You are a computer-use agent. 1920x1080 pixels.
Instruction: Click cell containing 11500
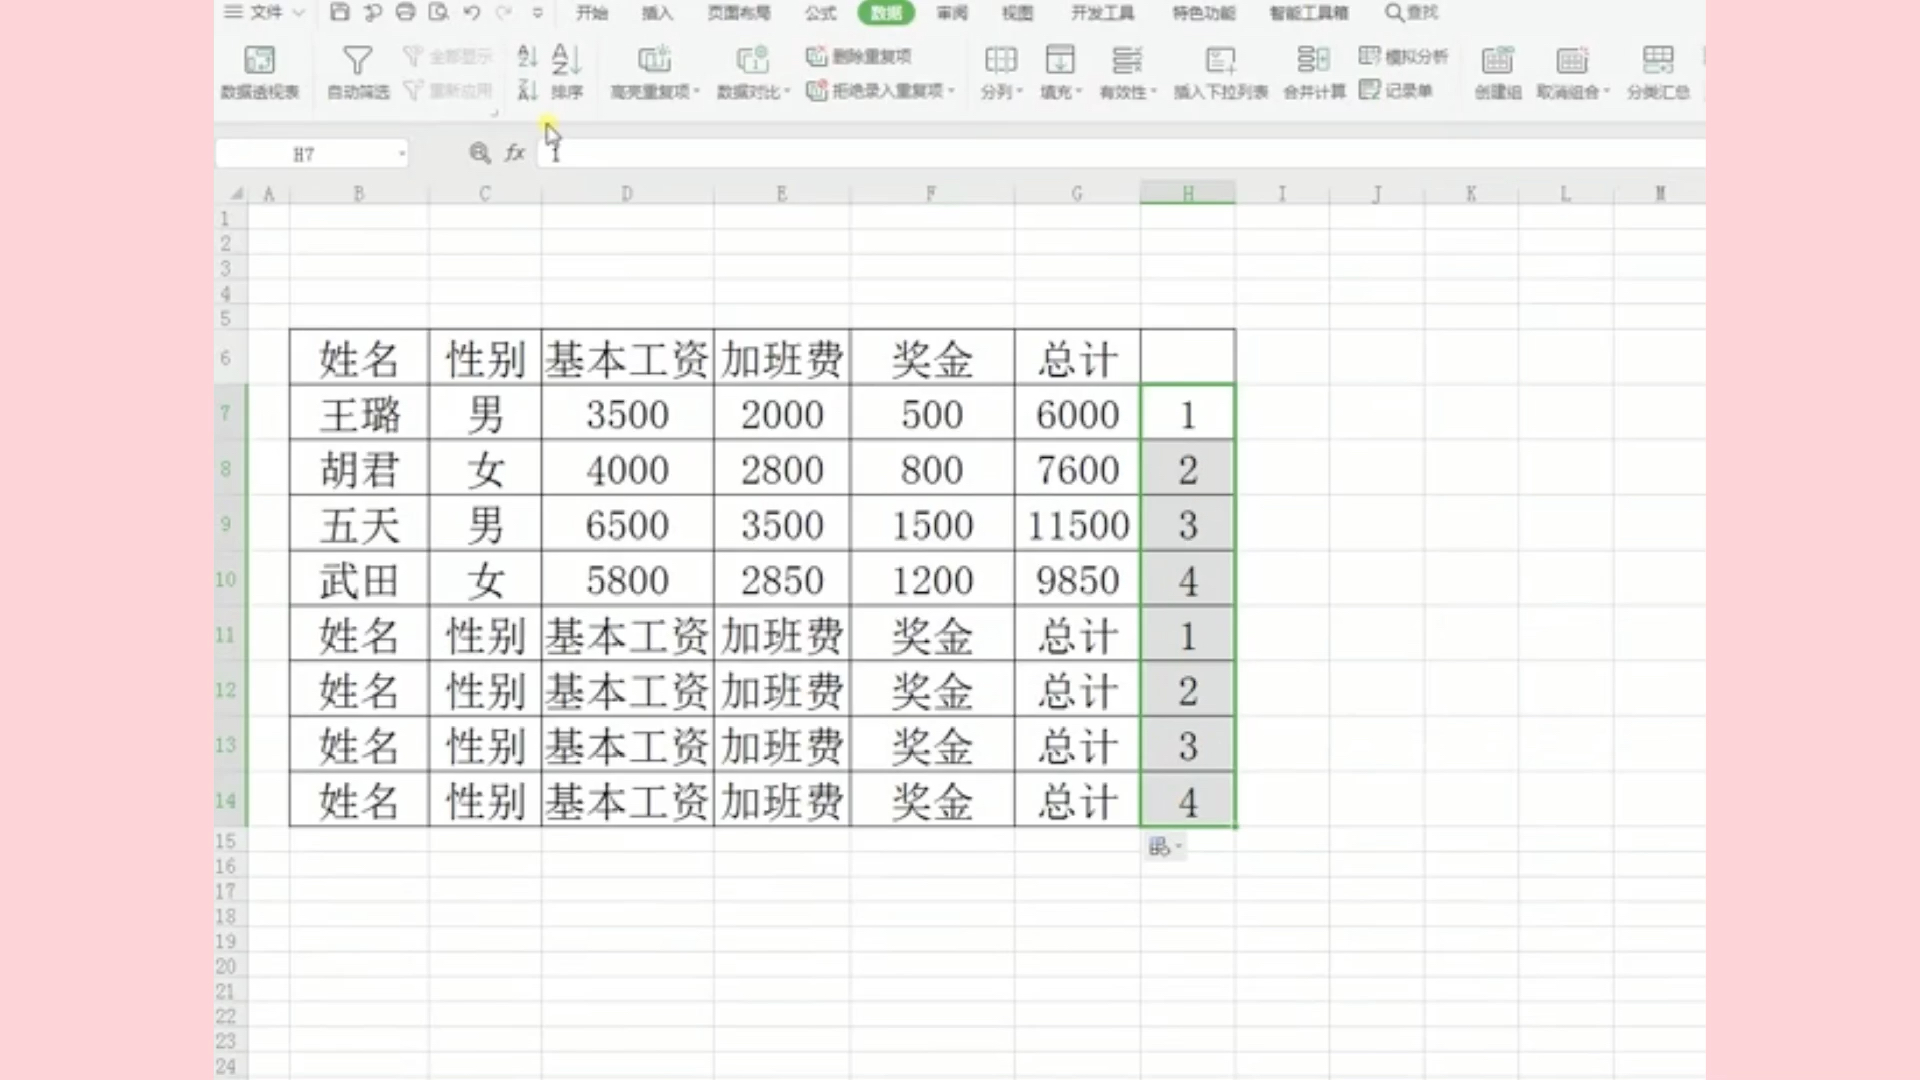[1077, 524]
